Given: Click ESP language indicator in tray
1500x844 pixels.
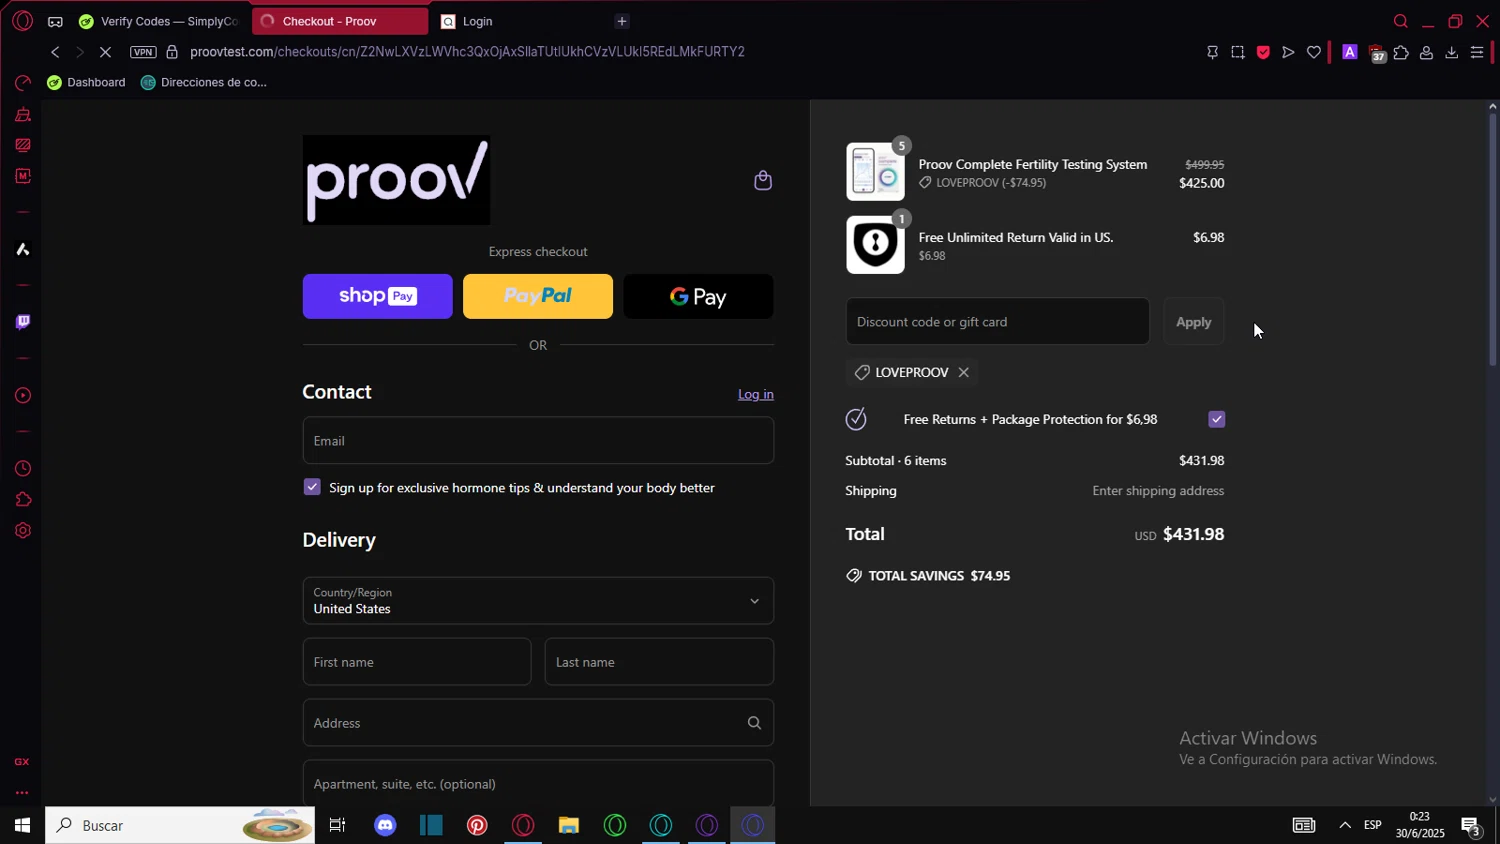Looking at the screenshot, I should coord(1372,825).
